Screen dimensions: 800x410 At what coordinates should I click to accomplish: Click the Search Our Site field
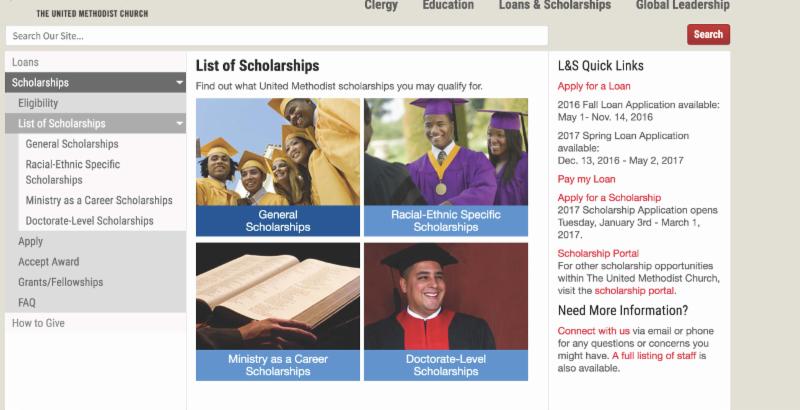tap(276, 36)
